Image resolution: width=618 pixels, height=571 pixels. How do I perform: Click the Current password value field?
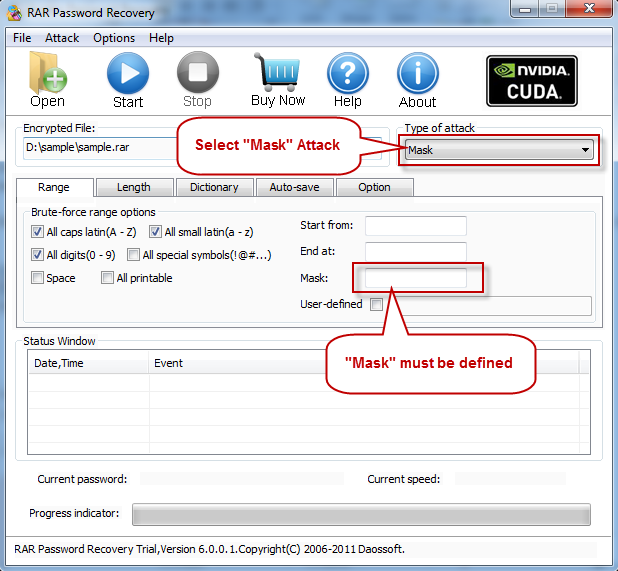coord(242,479)
